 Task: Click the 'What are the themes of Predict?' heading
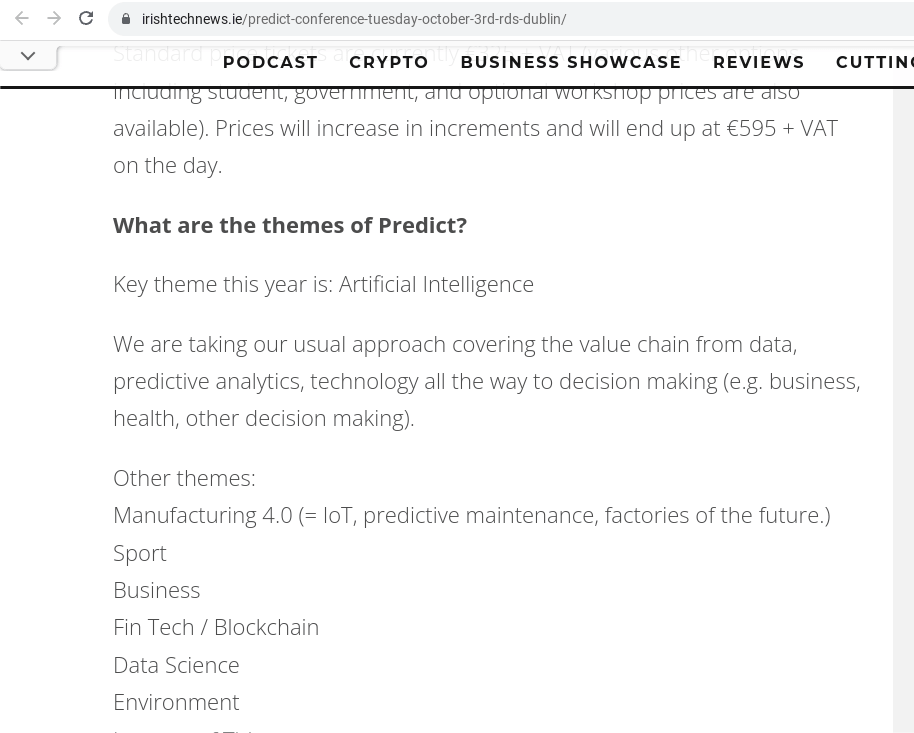290,225
